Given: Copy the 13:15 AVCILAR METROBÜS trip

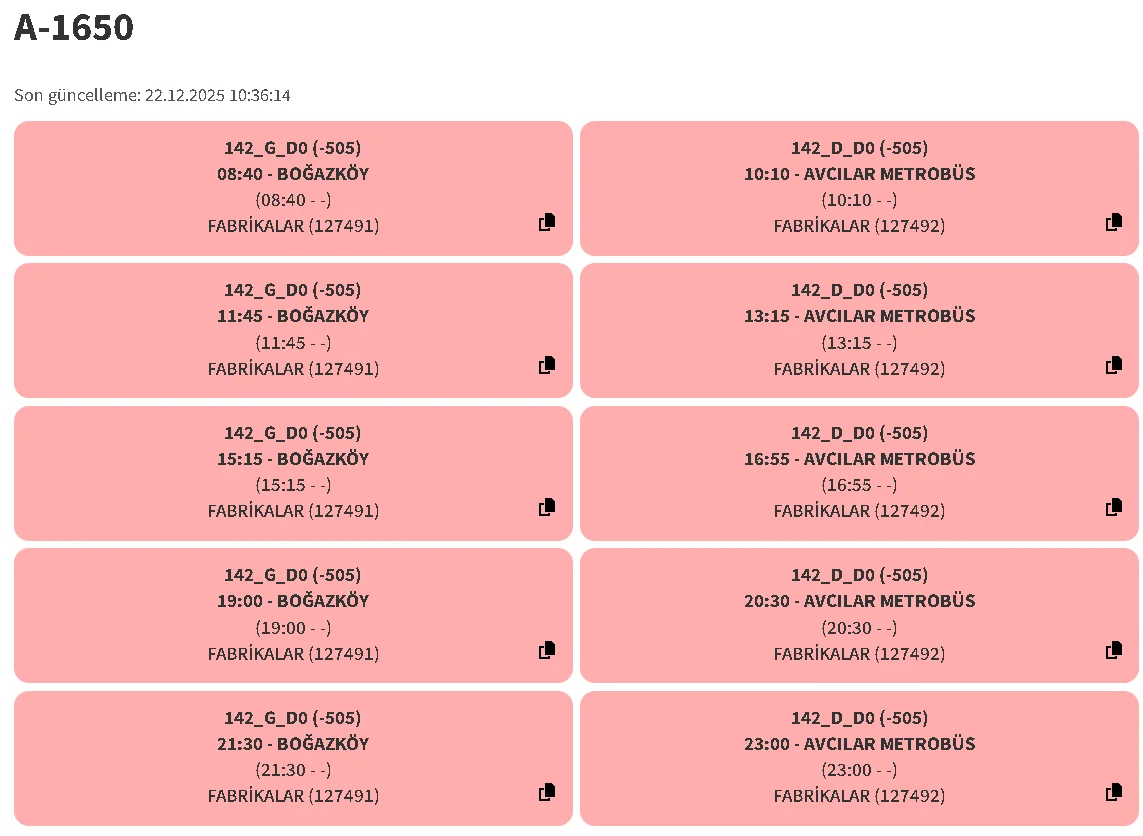Looking at the screenshot, I should pos(1114,366).
